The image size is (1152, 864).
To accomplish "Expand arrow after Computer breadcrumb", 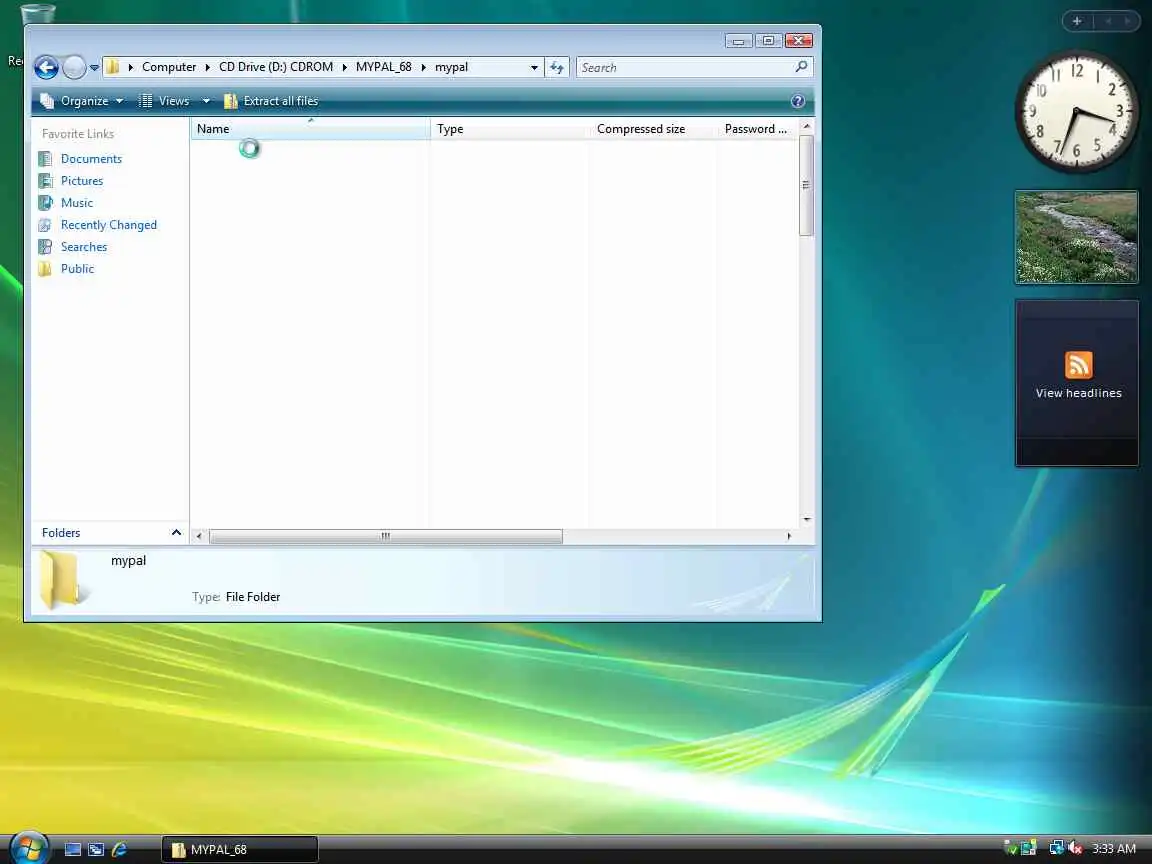I will 207,67.
